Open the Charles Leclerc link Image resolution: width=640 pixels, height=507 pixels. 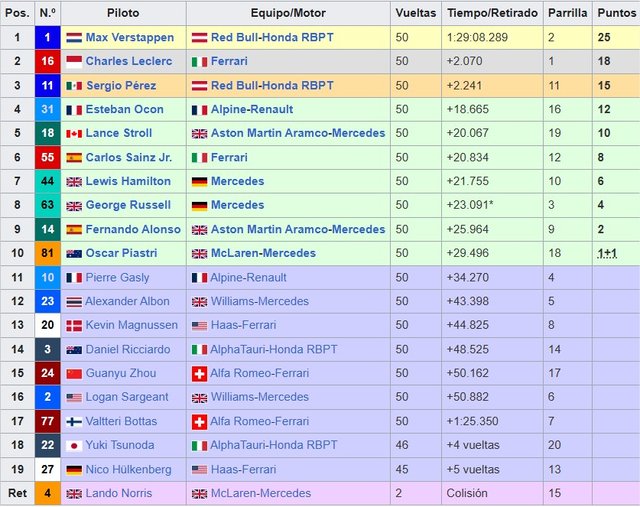pyautogui.click(x=129, y=61)
